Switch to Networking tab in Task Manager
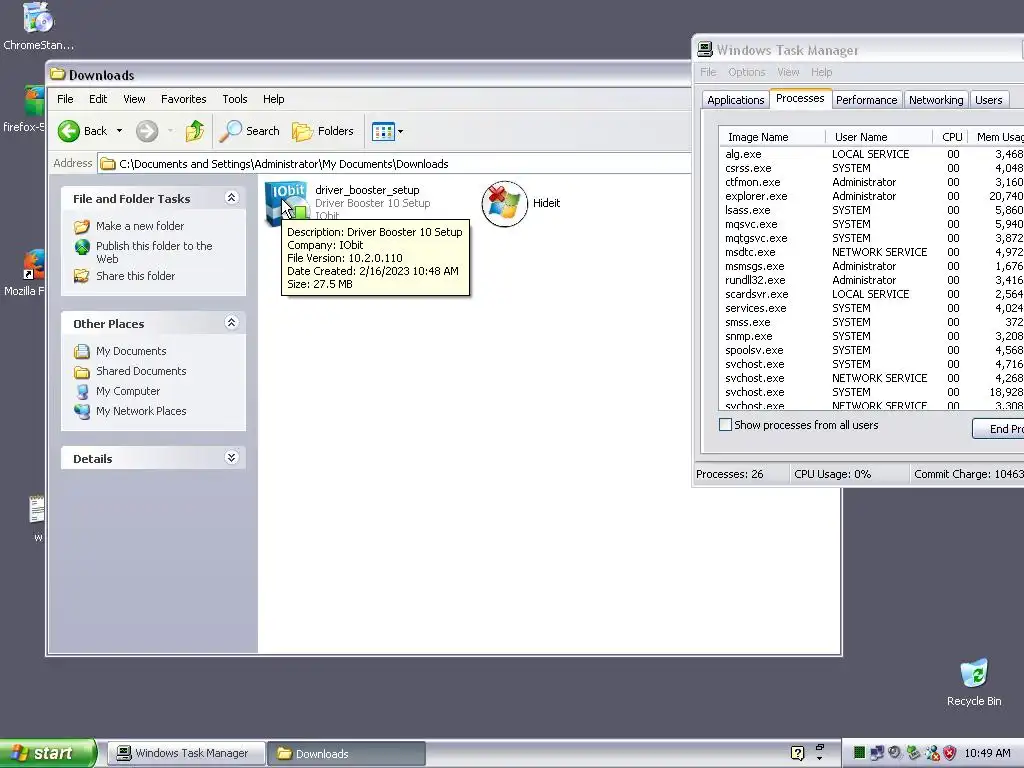Screen dimensions: 1024x768 tap(936, 100)
